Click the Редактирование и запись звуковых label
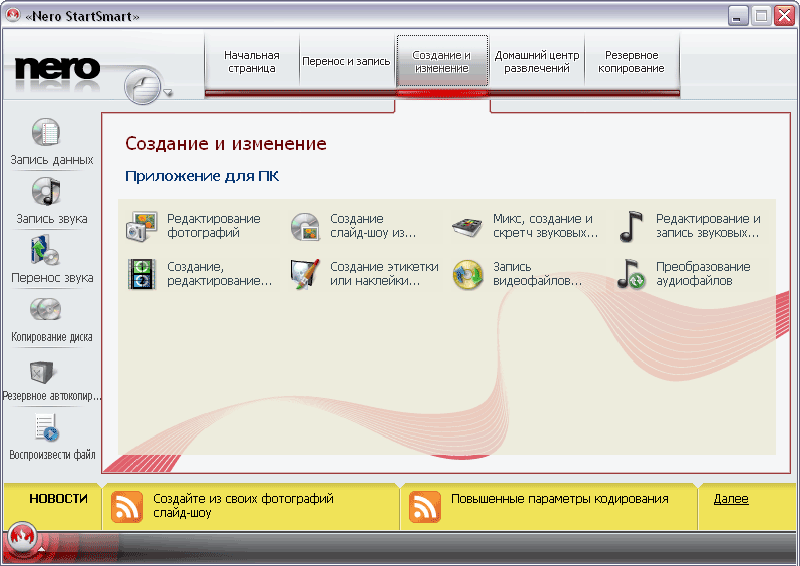 [x=708, y=226]
